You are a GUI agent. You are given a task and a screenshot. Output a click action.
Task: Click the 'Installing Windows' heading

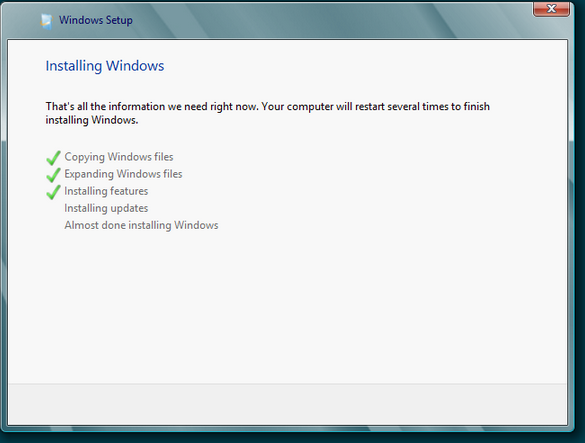coord(105,66)
